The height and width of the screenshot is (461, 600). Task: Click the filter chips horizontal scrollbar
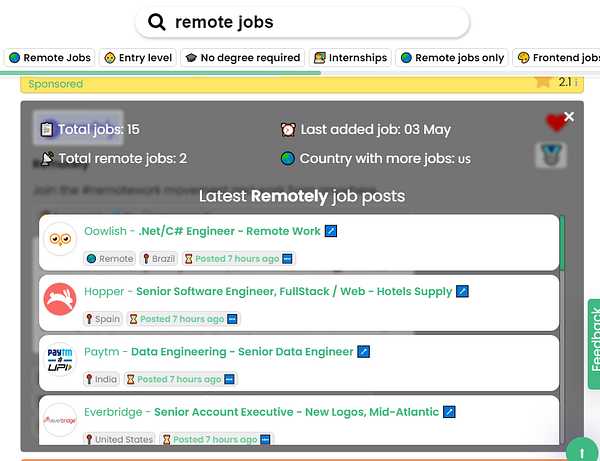coord(160,73)
